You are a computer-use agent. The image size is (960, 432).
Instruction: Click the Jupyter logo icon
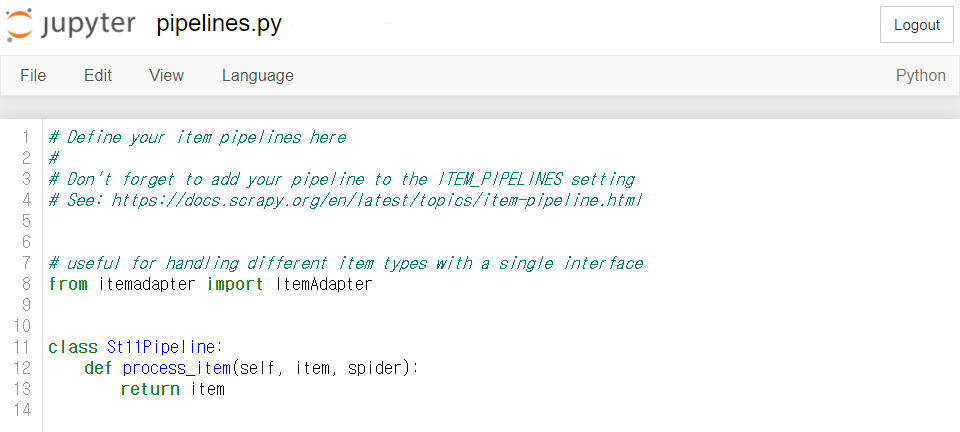pyautogui.click(x=22, y=24)
